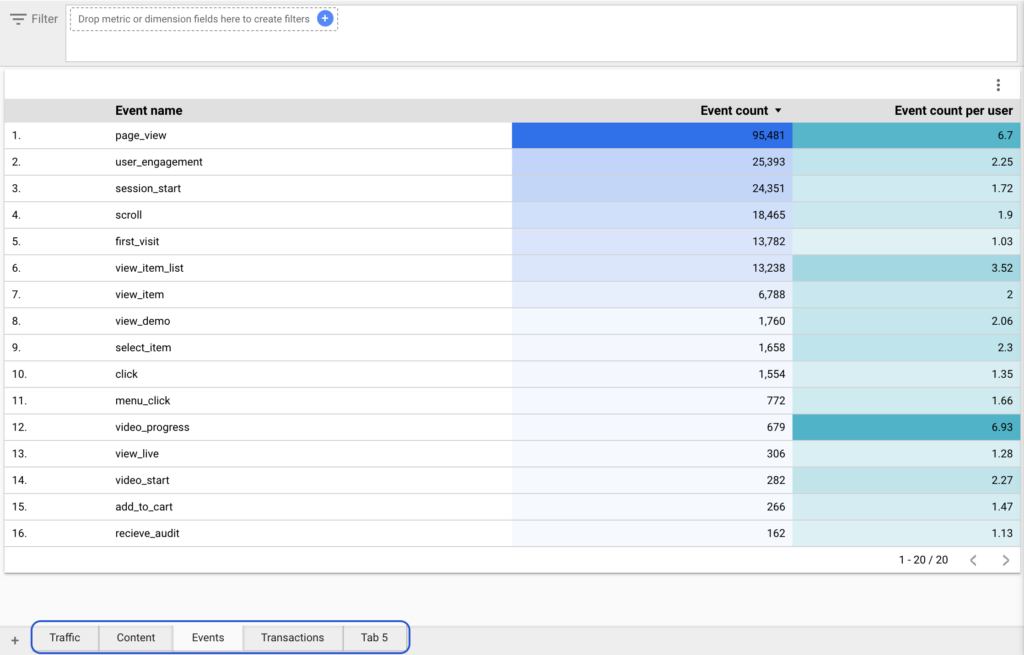Click the Event count column header
This screenshot has width=1024, height=655.
click(x=734, y=110)
